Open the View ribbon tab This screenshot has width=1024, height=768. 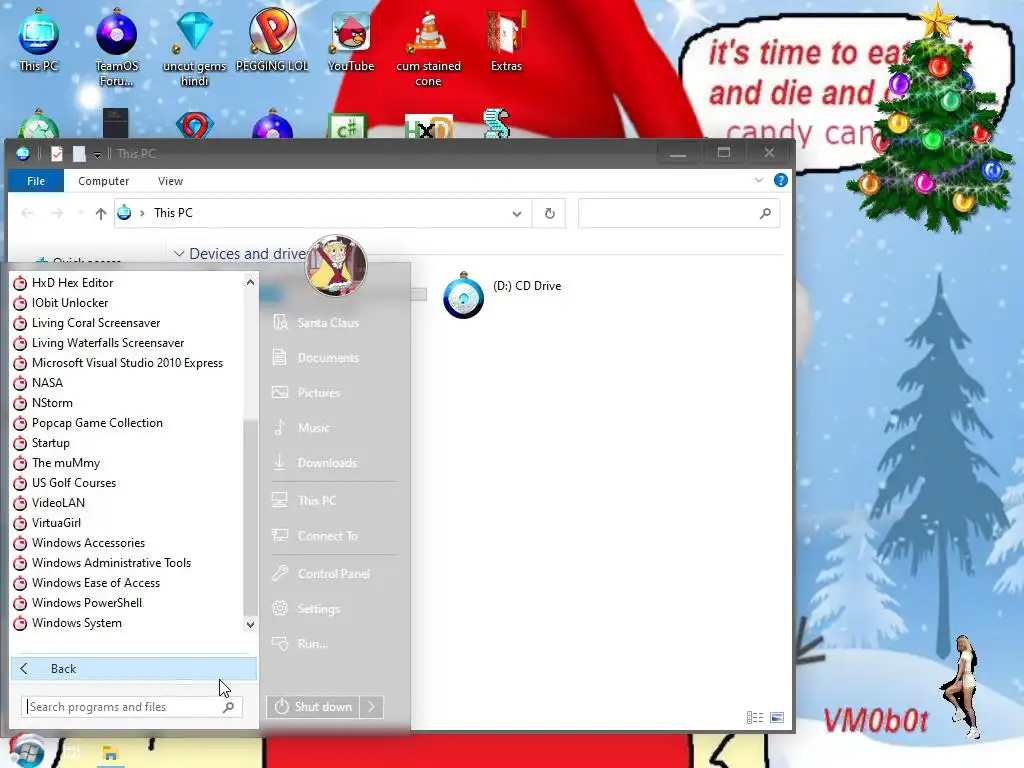[x=170, y=181]
